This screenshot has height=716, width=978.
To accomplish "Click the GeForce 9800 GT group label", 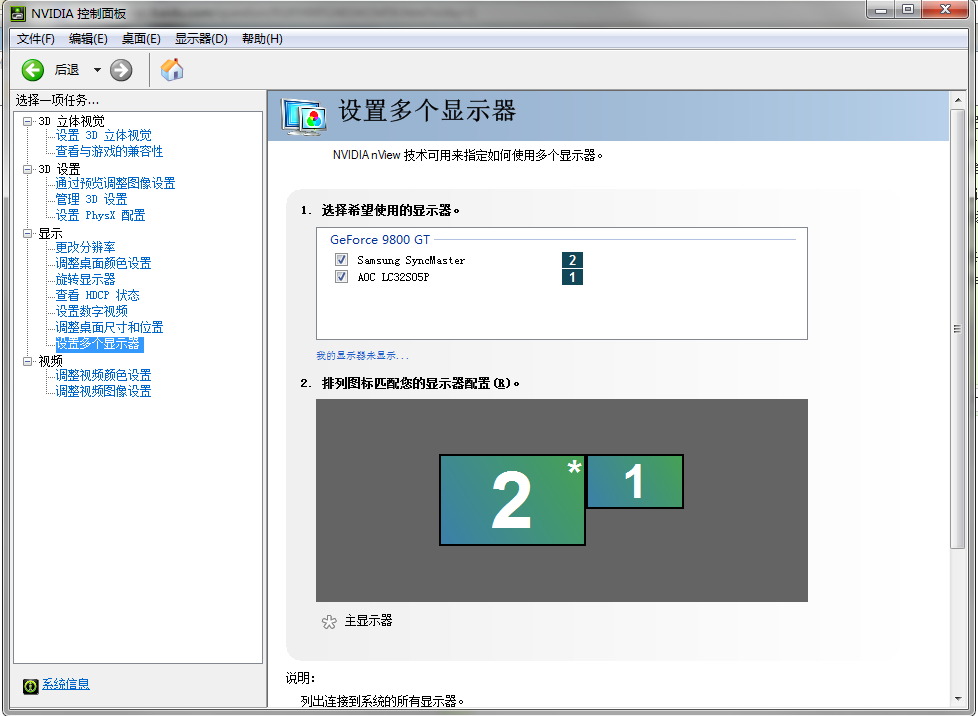I will pos(380,239).
